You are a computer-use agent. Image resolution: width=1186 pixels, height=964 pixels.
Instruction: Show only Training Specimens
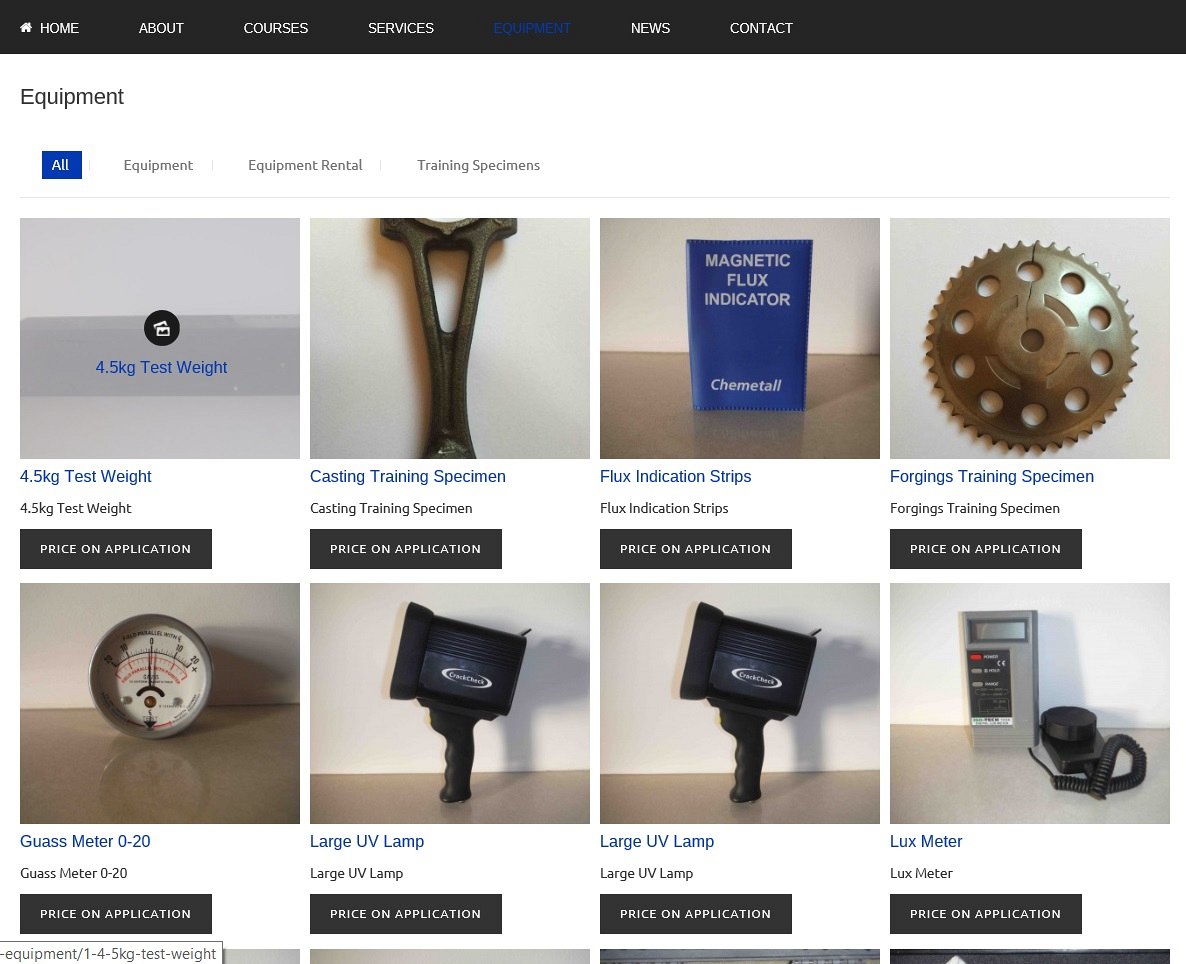click(x=478, y=165)
